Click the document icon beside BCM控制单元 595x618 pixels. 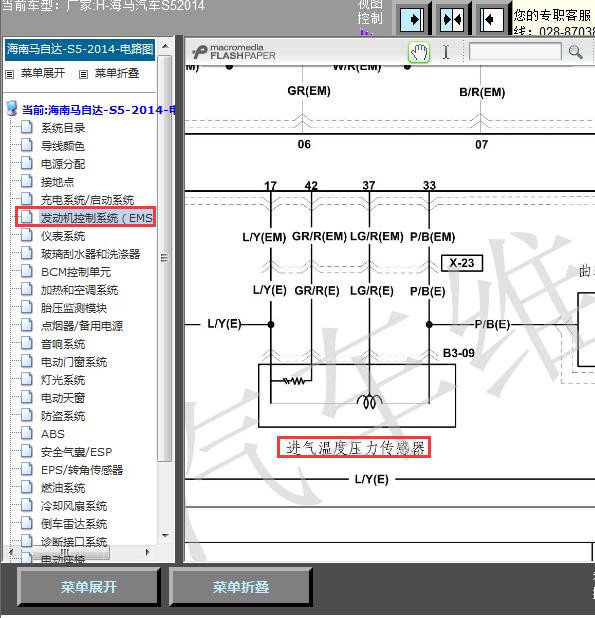click(26, 271)
